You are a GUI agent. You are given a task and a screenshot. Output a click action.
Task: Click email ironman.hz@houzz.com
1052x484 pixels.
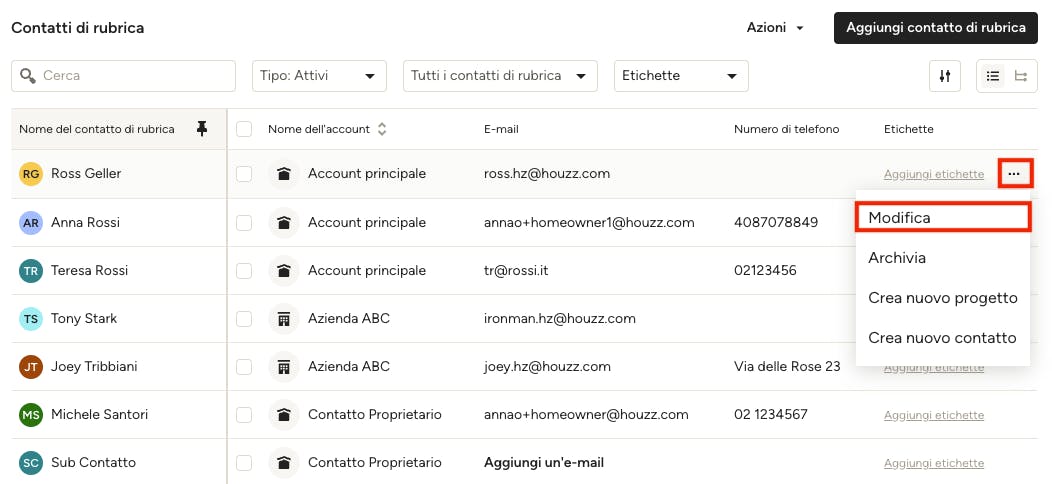click(560, 319)
